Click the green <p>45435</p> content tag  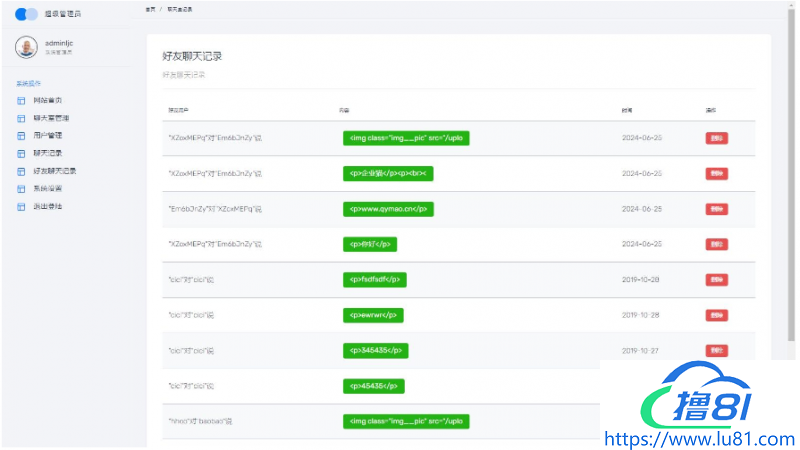coord(373,385)
